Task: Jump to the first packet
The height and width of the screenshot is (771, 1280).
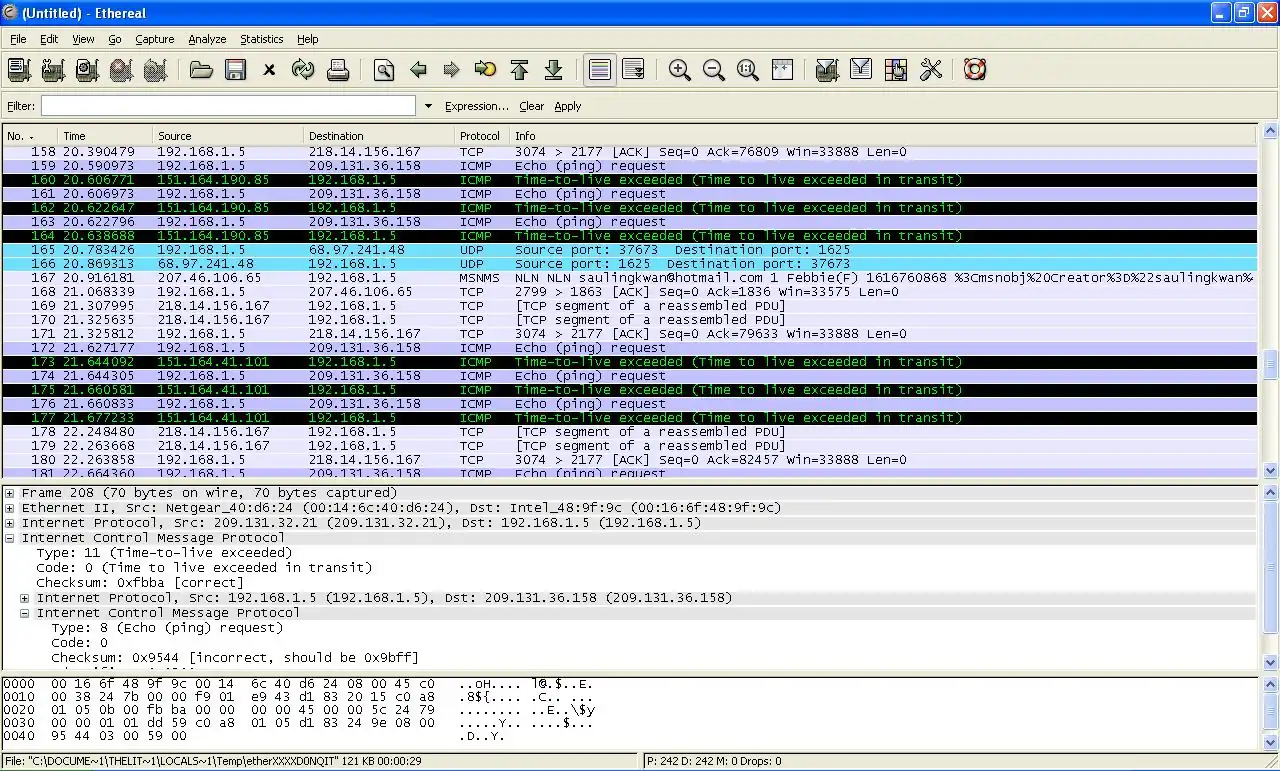Action: pos(519,70)
